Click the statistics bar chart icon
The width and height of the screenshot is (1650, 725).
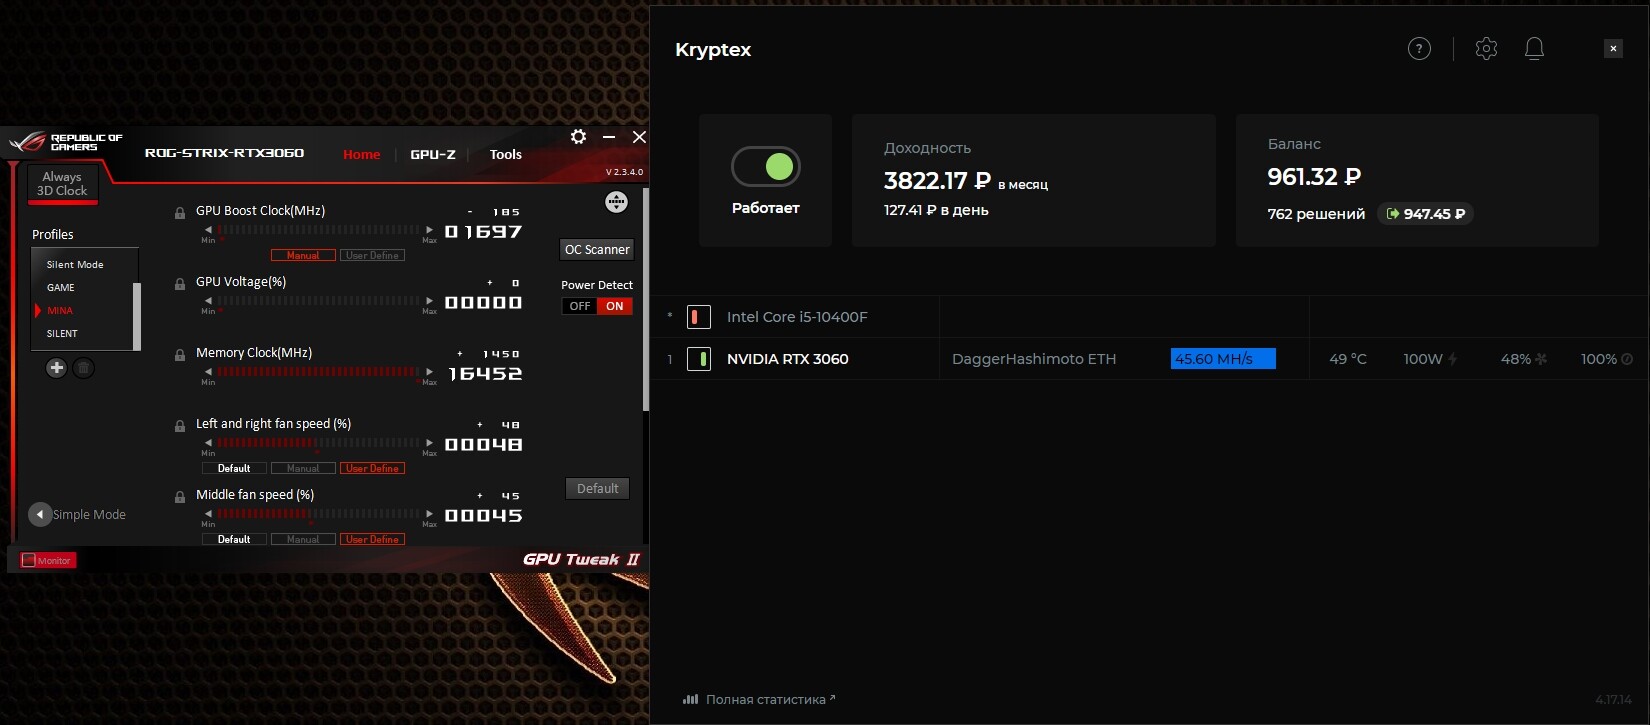pyautogui.click(x=690, y=699)
